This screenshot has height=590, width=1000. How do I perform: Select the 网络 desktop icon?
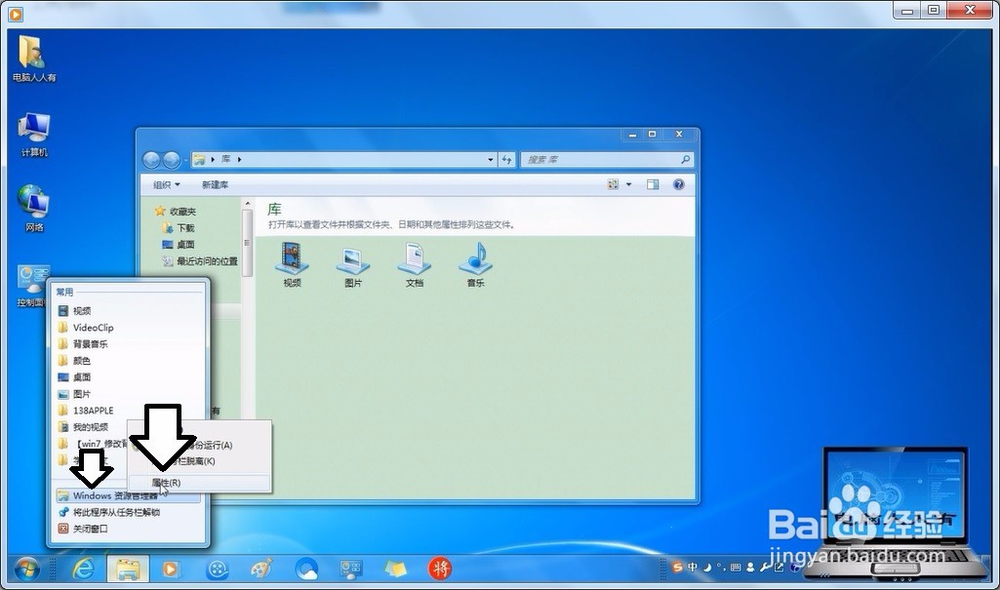[x=34, y=209]
